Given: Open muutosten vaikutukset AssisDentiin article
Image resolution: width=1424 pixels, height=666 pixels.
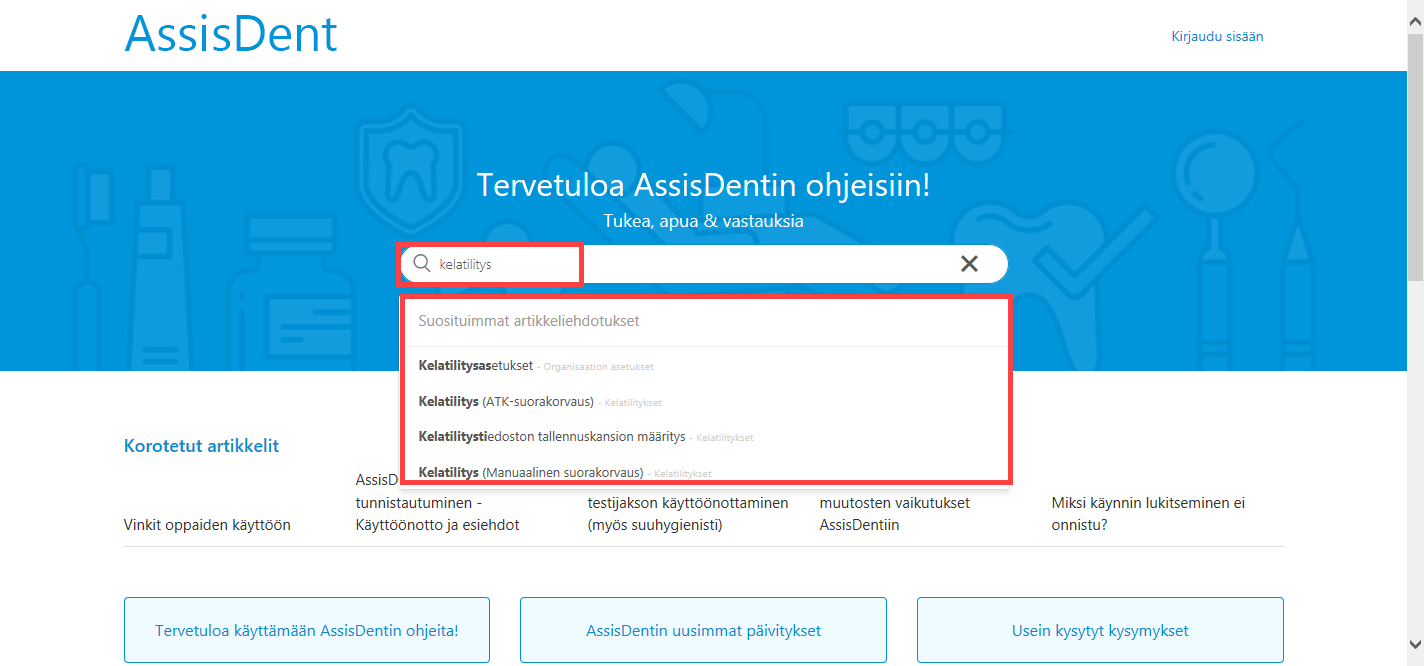Looking at the screenshot, I should (894, 514).
